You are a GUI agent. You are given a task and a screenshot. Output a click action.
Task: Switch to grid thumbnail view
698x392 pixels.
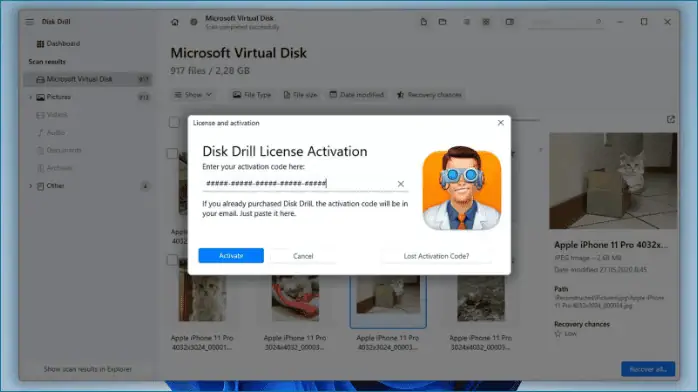(x=486, y=22)
